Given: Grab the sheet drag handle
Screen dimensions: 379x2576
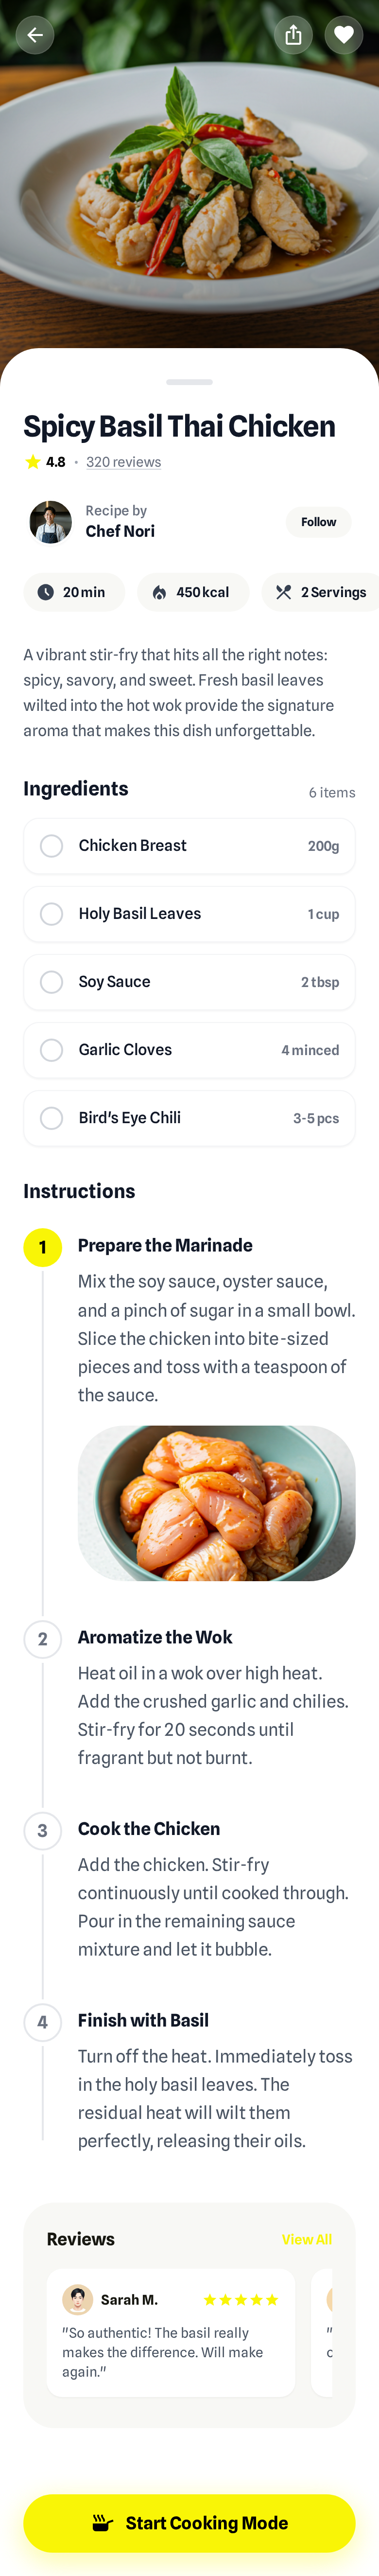Looking at the screenshot, I should 189,382.
